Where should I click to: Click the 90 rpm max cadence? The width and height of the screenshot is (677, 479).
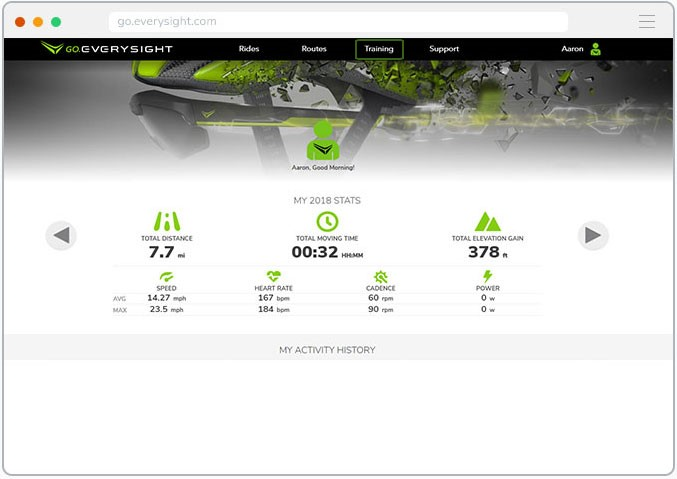click(x=380, y=309)
